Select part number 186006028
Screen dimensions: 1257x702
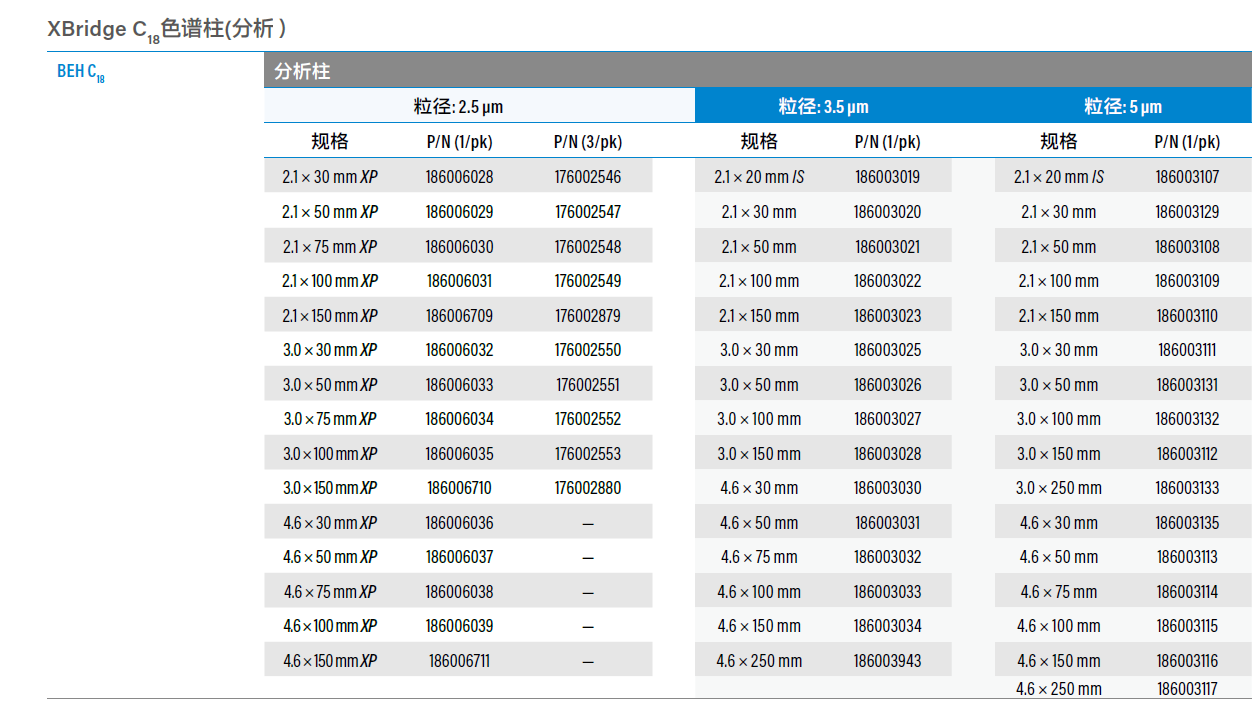tap(459, 177)
